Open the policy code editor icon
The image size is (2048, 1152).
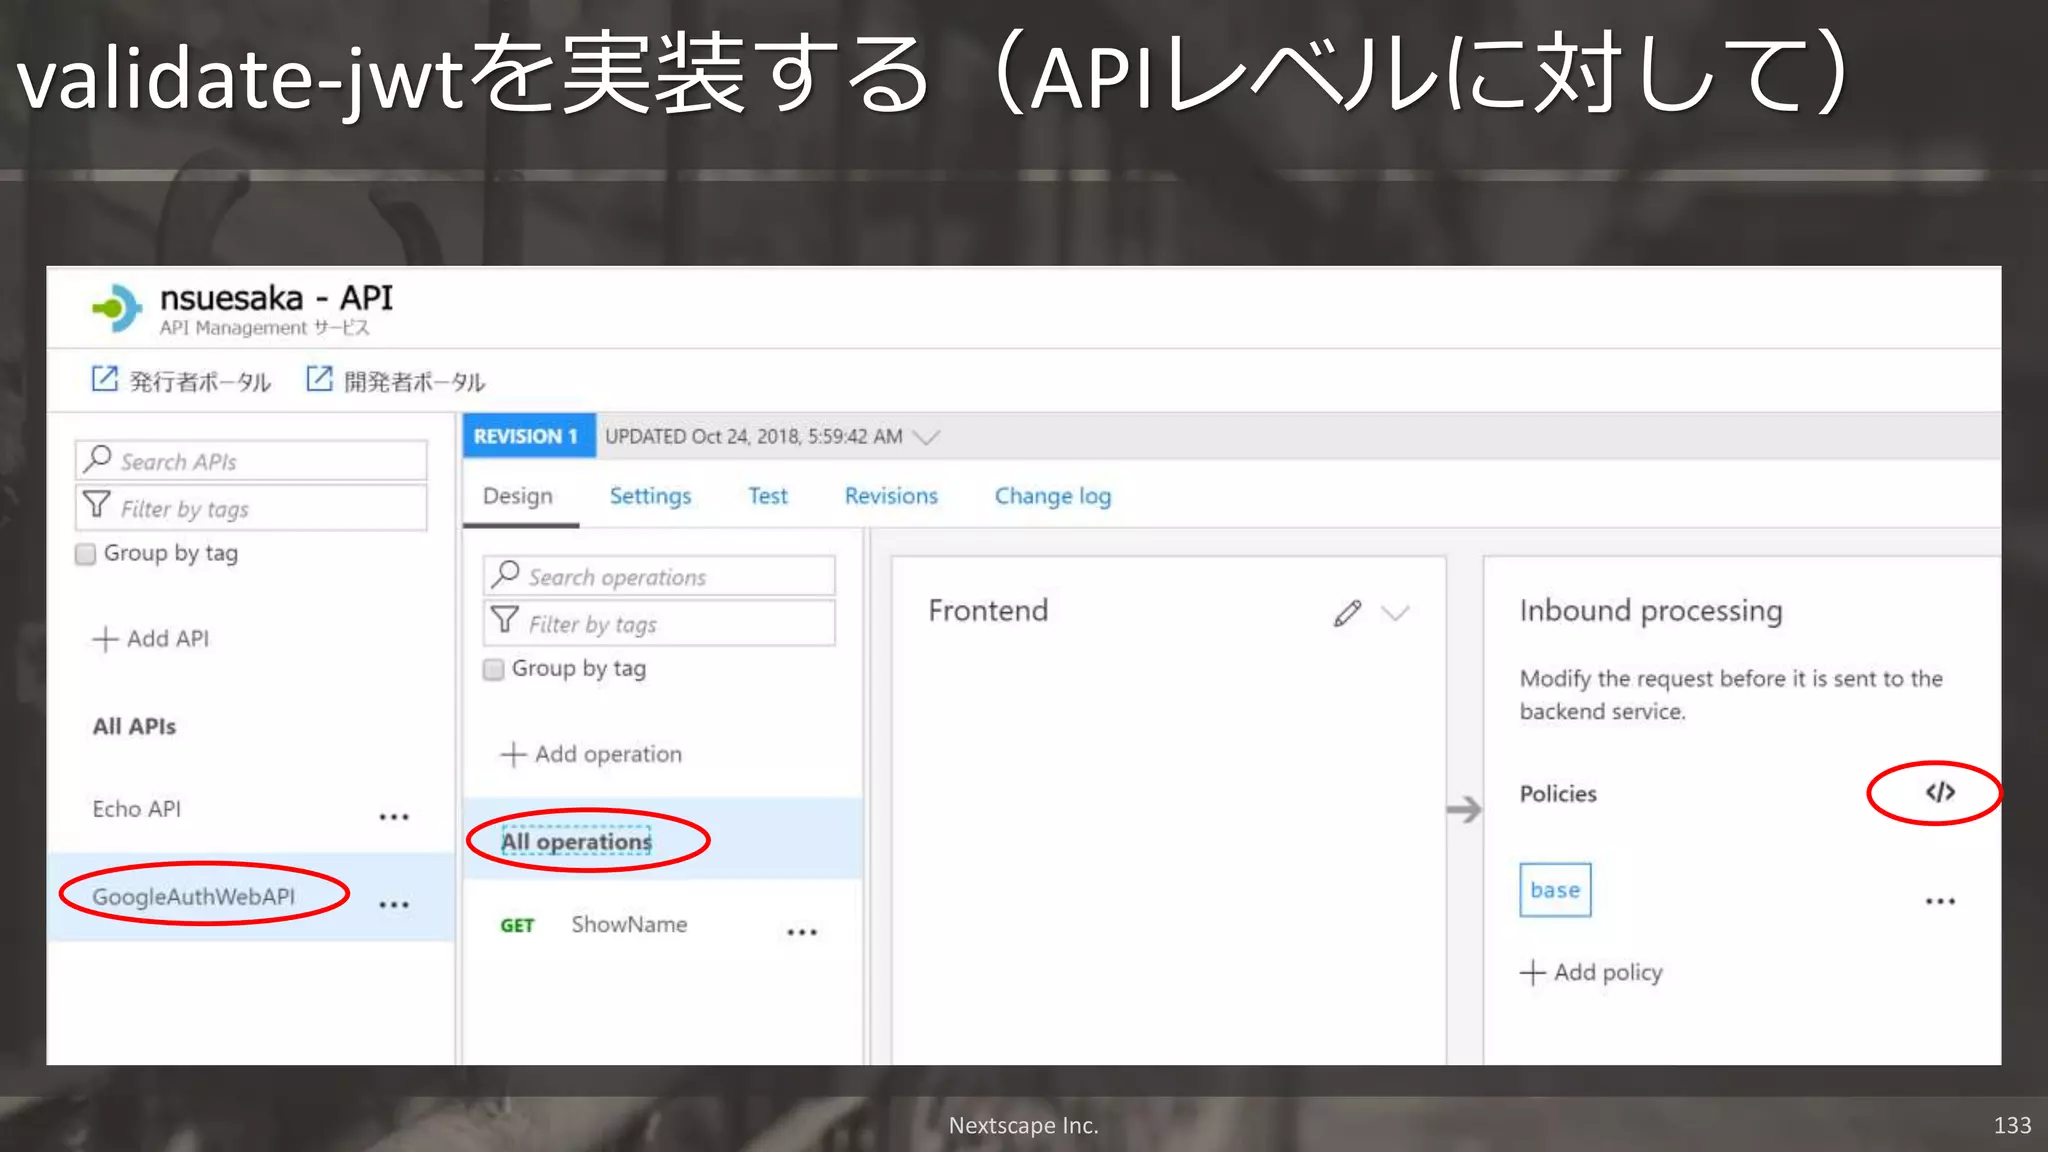(x=1939, y=792)
